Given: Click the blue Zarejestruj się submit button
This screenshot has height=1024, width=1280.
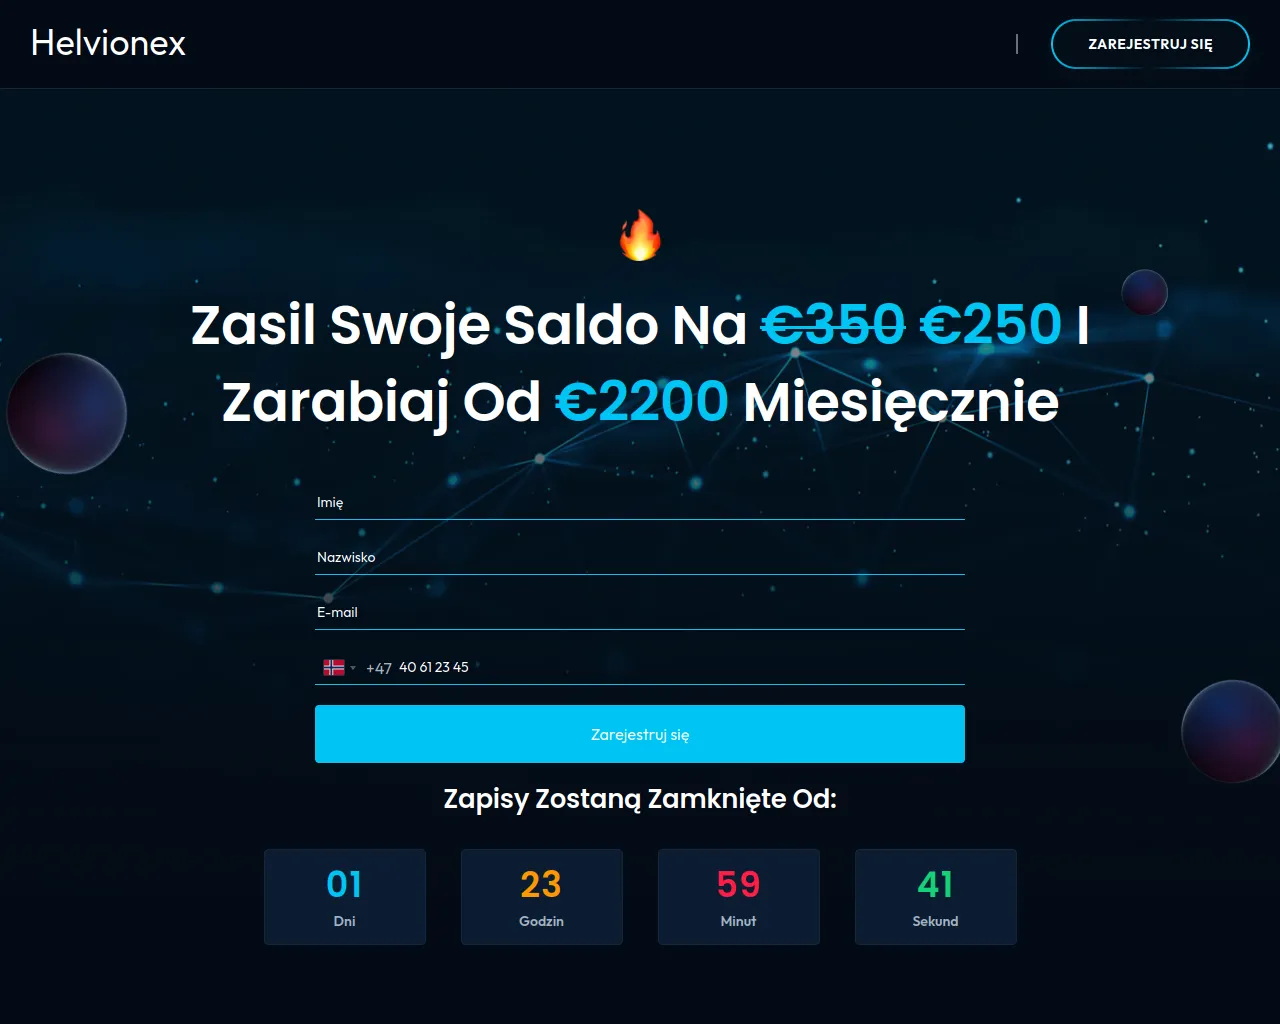Looking at the screenshot, I should pyautogui.click(x=640, y=734).
